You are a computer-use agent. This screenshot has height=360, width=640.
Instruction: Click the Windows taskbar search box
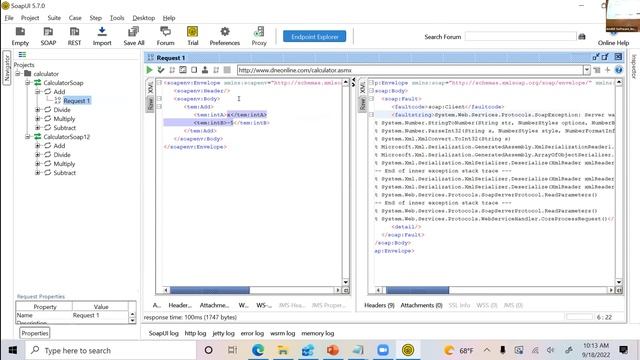(x=111, y=350)
